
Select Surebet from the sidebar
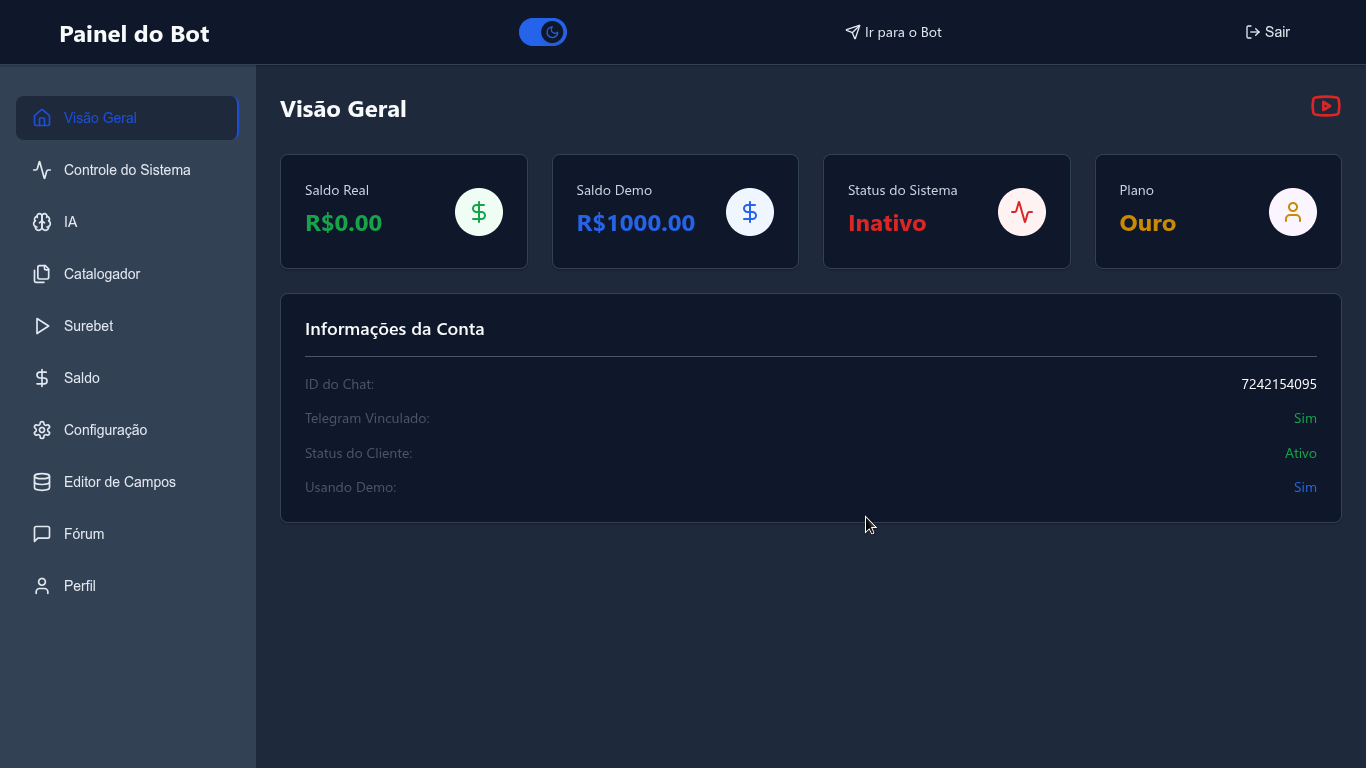click(x=88, y=326)
